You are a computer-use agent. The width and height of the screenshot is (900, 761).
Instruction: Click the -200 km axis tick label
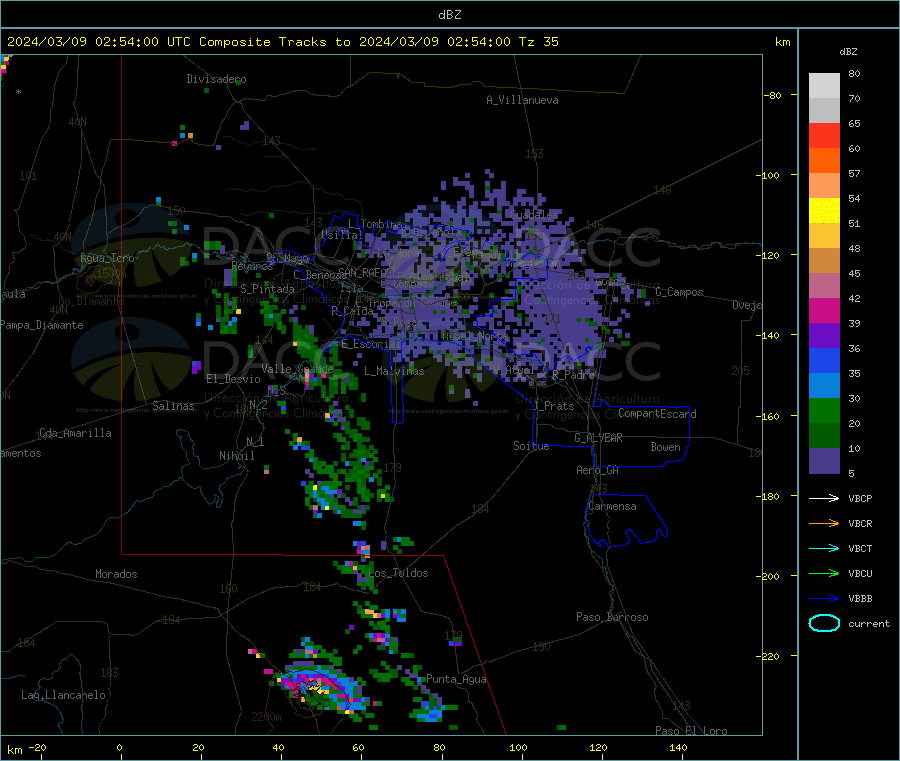[770, 576]
